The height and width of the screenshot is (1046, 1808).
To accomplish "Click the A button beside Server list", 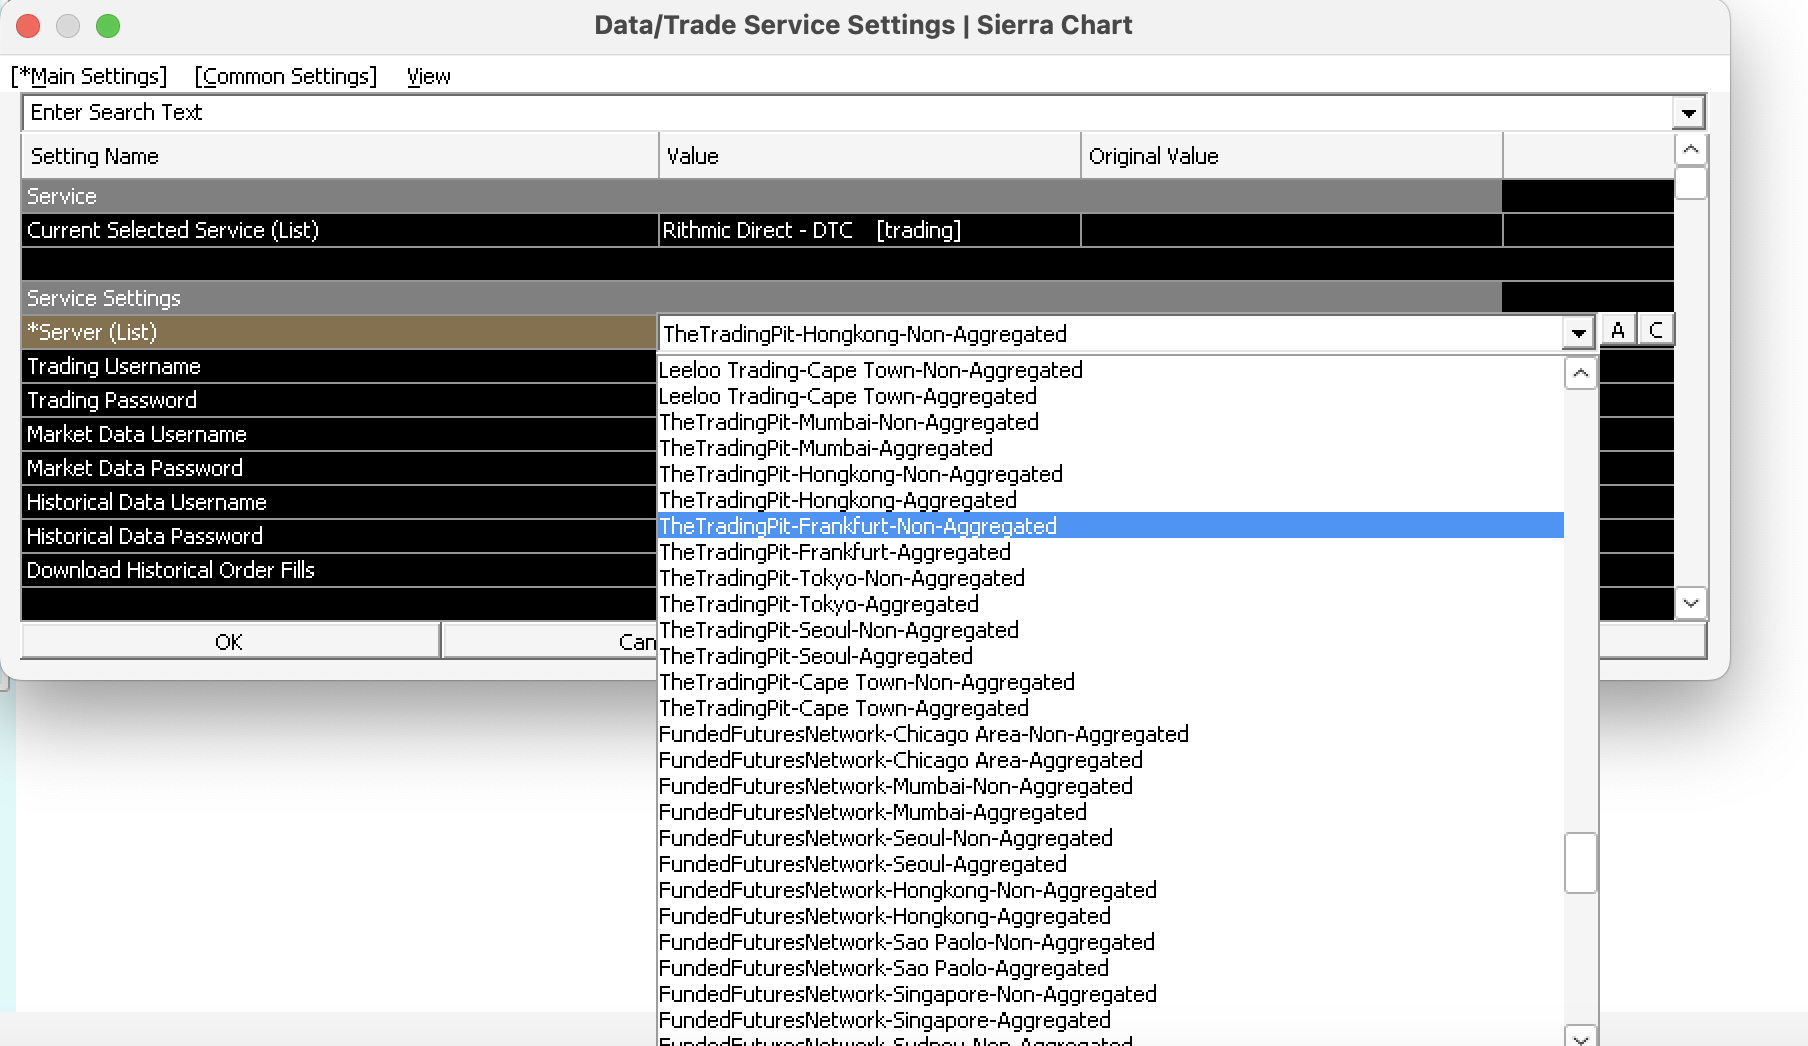I will [1618, 330].
